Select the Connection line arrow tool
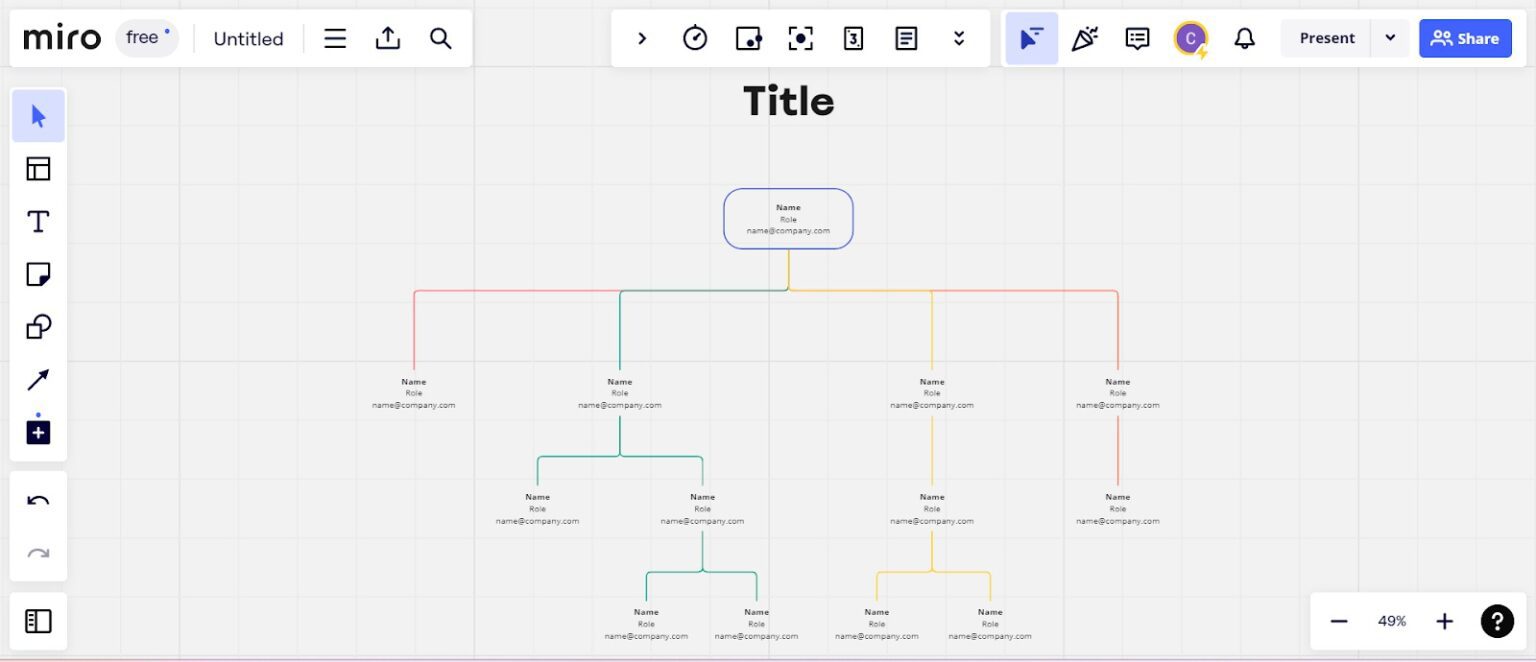 [38, 380]
